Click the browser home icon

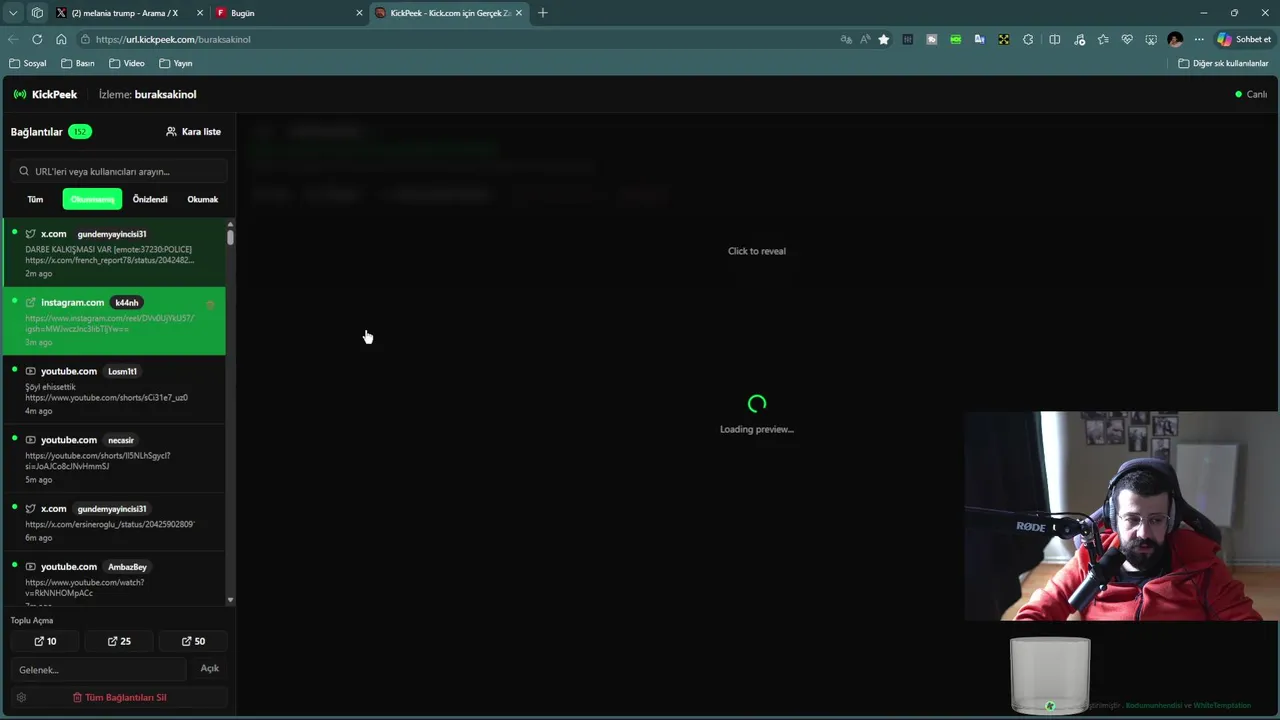[61, 39]
